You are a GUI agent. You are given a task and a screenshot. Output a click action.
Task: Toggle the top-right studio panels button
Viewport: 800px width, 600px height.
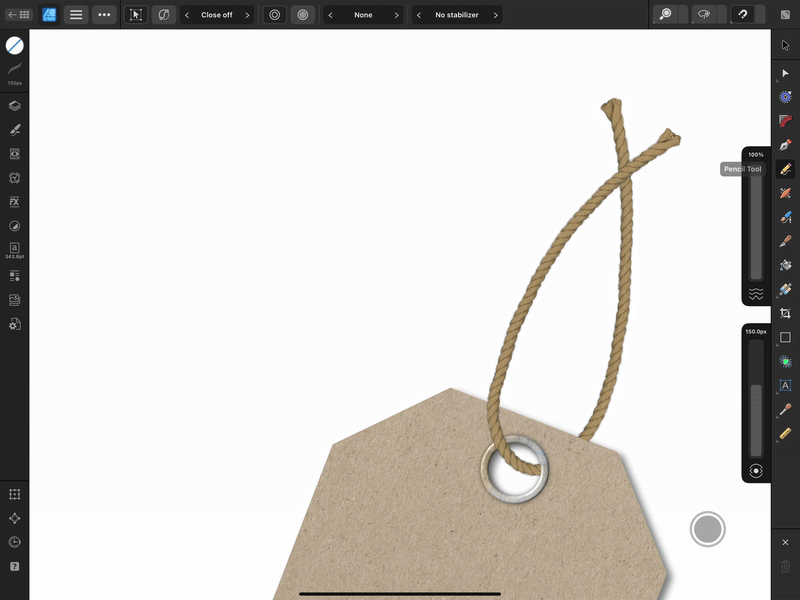coord(785,15)
